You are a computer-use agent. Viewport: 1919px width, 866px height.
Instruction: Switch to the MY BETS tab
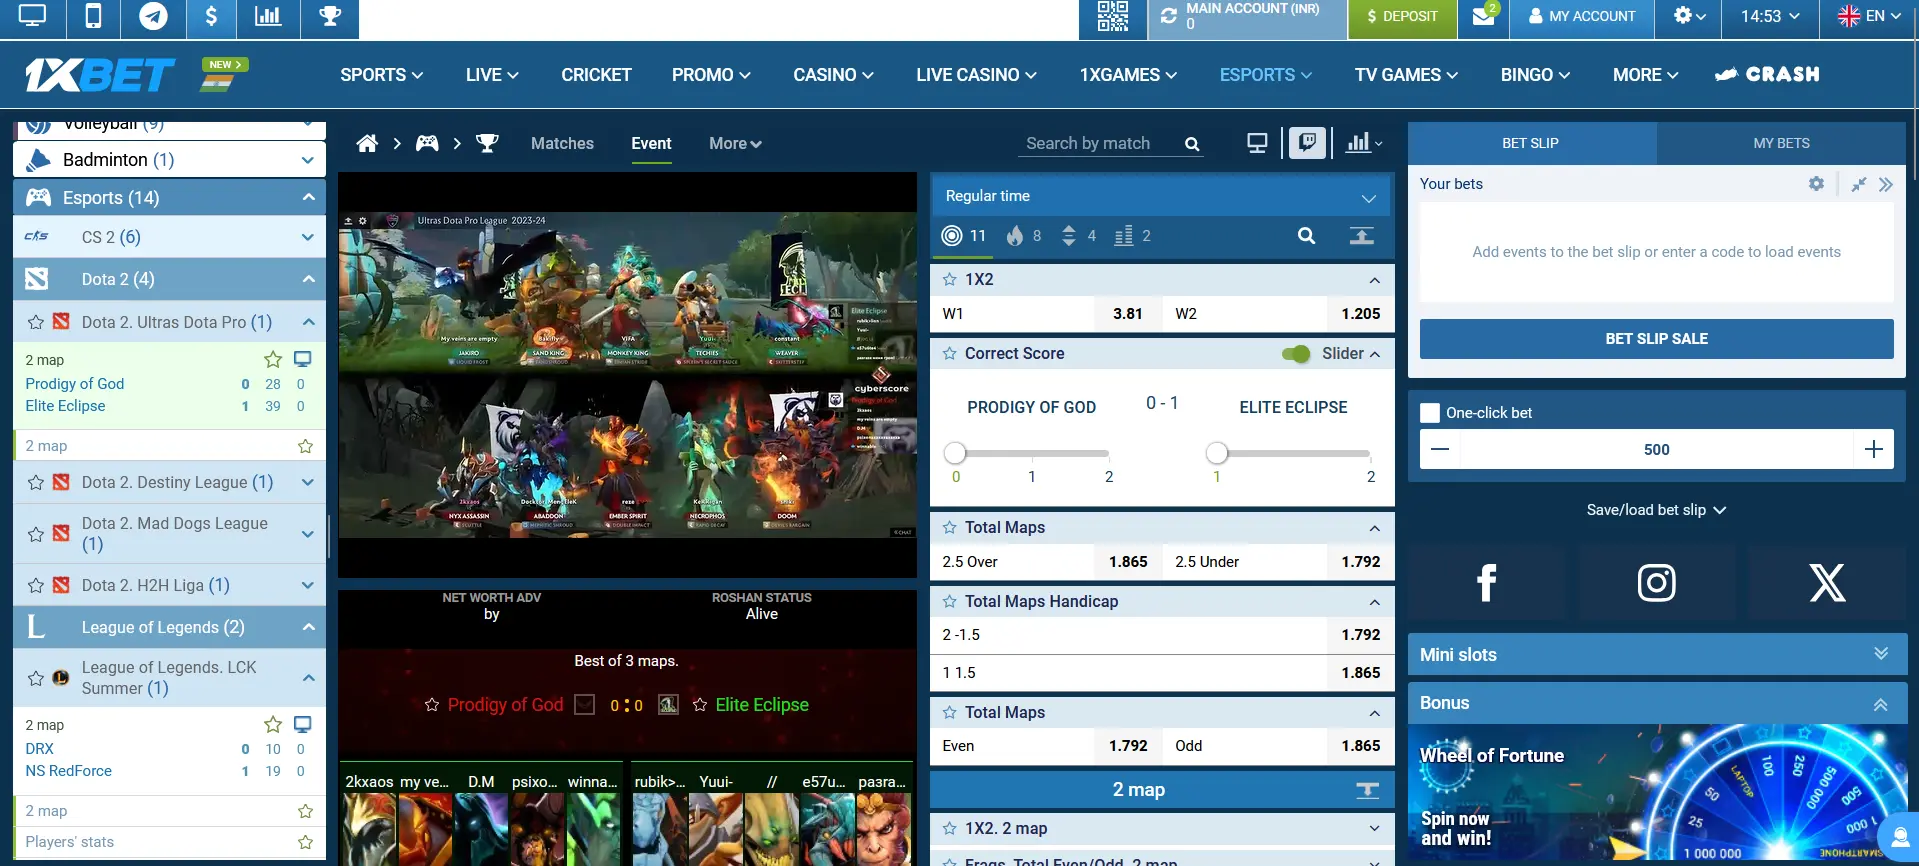(1781, 143)
